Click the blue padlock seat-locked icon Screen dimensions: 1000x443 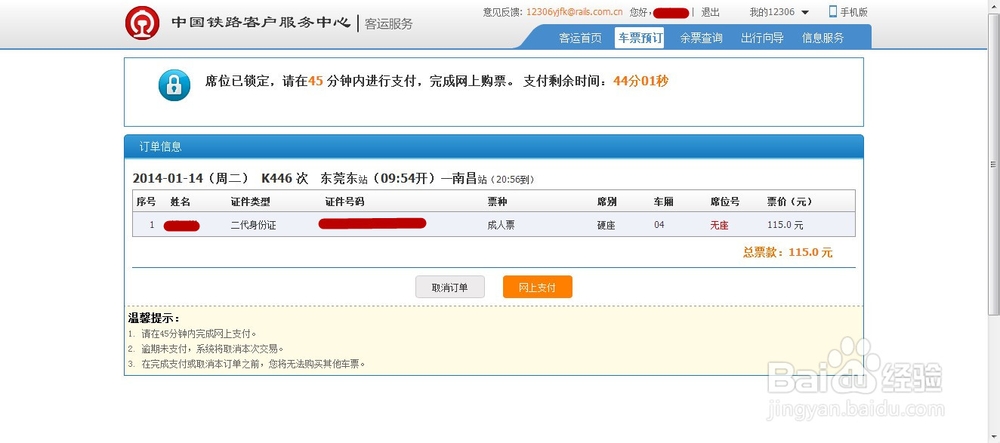coord(174,85)
